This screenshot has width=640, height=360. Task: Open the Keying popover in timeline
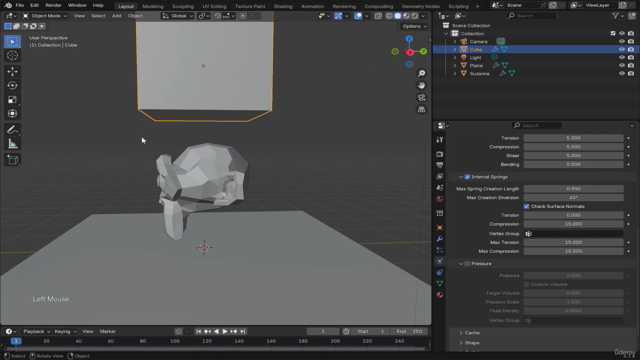click(x=65, y=331)
